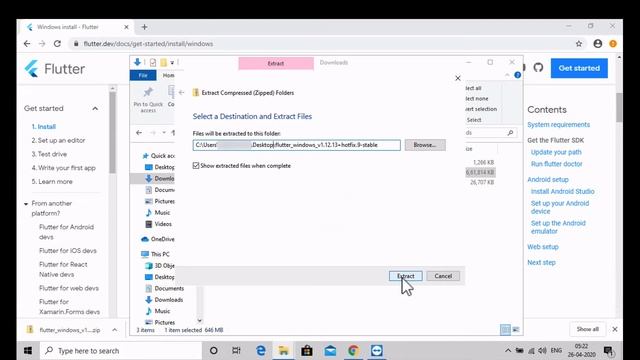Click Explorer search magnifier icon
This screenshot has width=640, height=360.
[510, 133]
